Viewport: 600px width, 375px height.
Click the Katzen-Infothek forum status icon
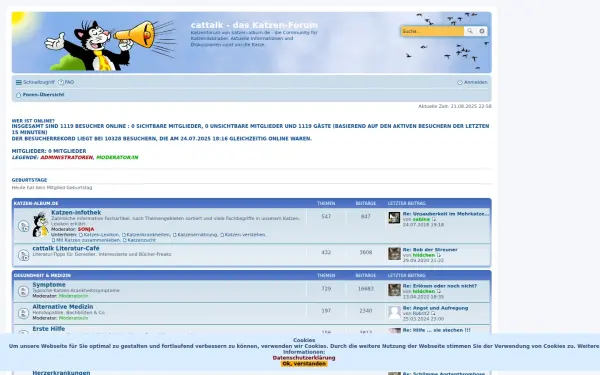(23, 226)
